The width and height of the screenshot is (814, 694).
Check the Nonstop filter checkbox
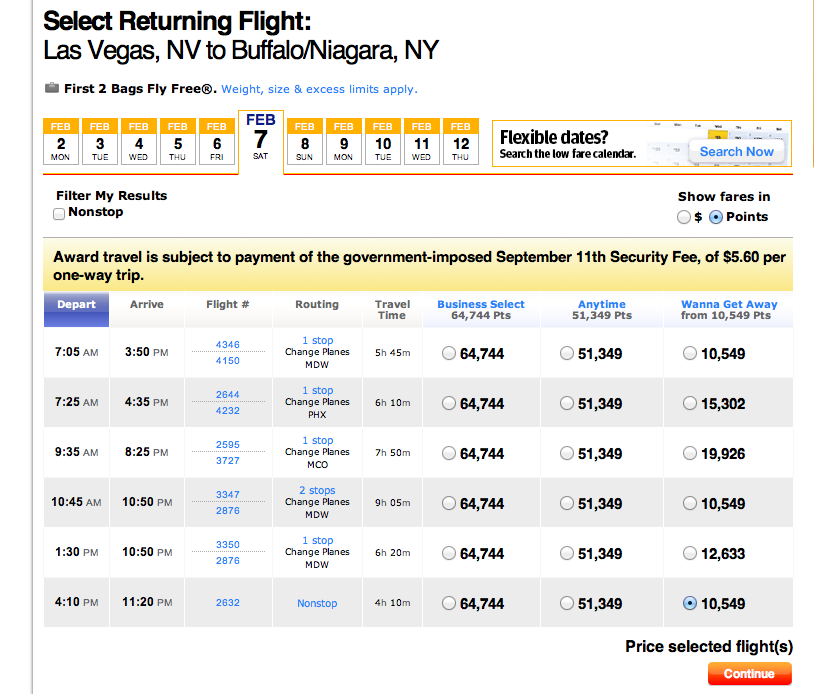click(59, 213)
